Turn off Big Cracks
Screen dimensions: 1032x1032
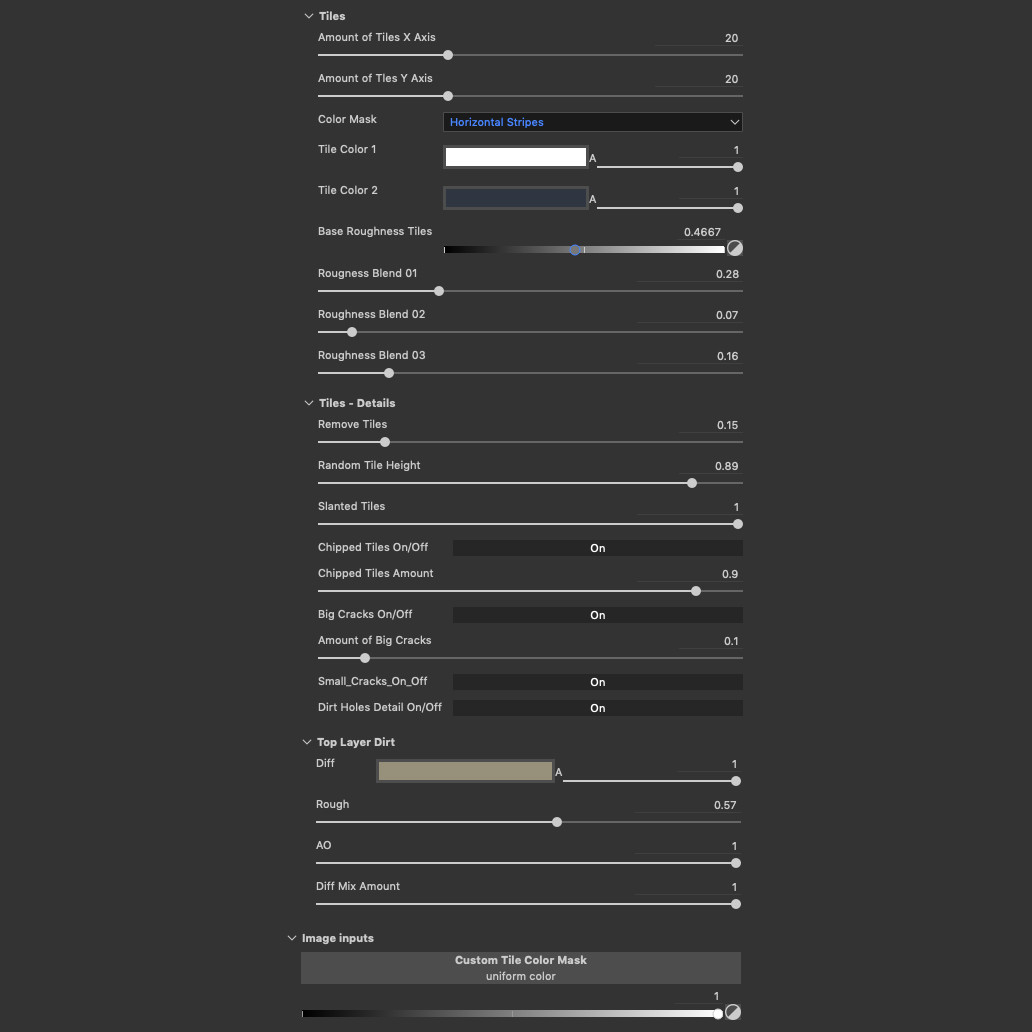point(597,614)
